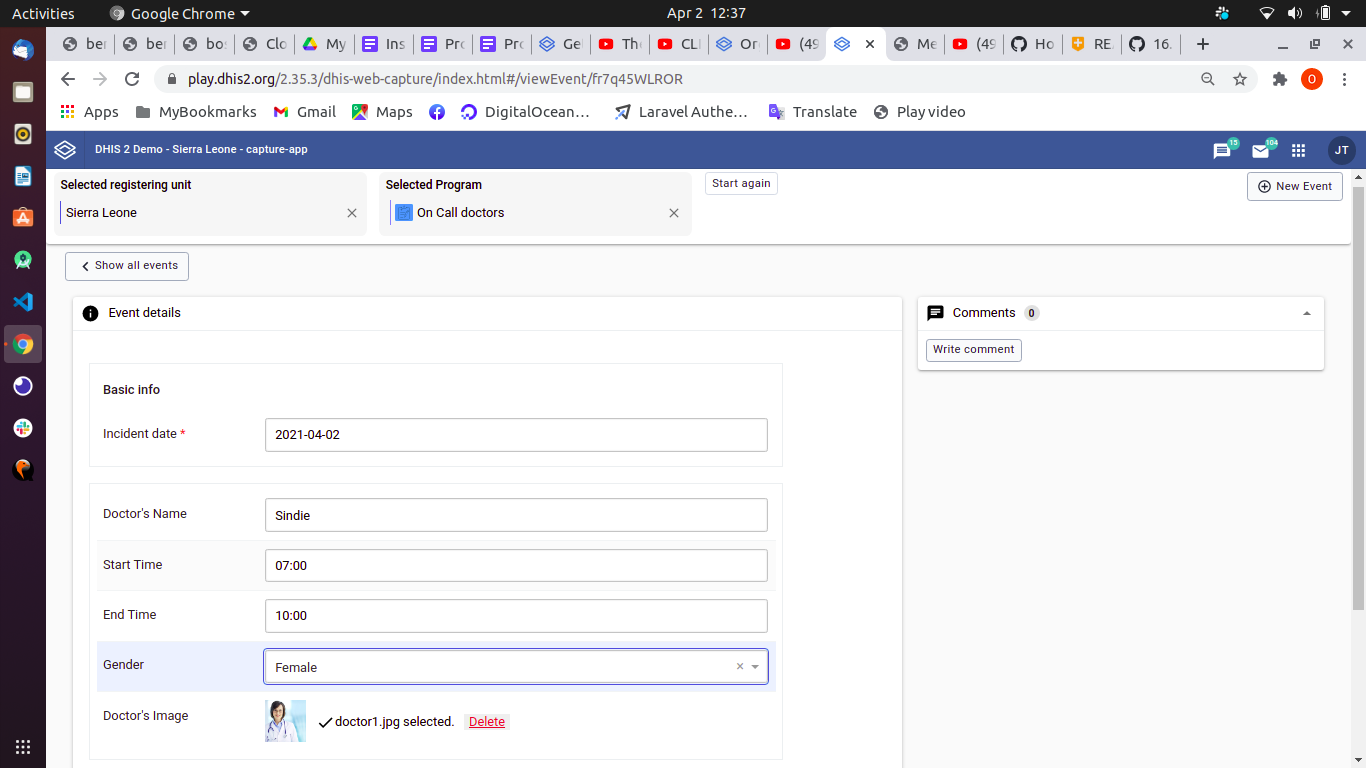This screenshot has height=768, width=1366.
Task: Delete the doctor1.jpg image
Action: coord(487,722)
